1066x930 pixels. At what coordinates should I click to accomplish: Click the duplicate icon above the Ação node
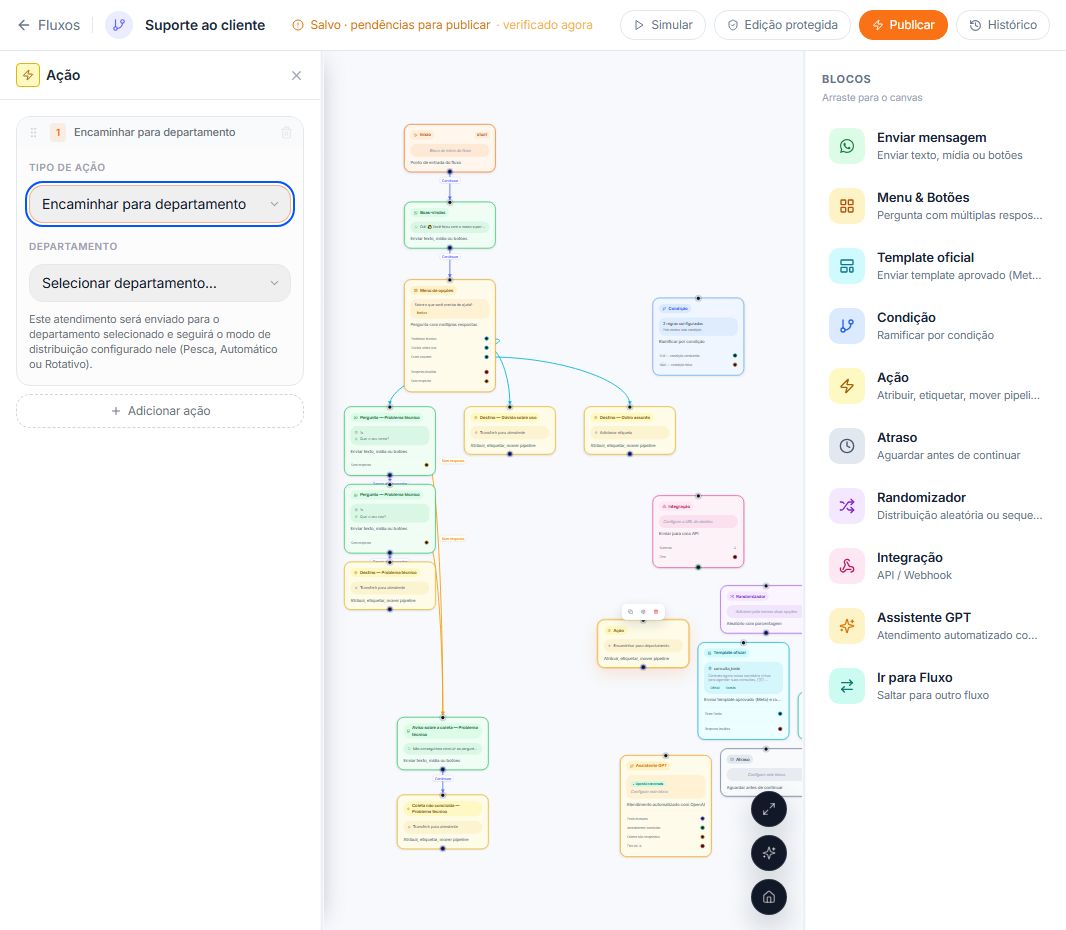630,612
